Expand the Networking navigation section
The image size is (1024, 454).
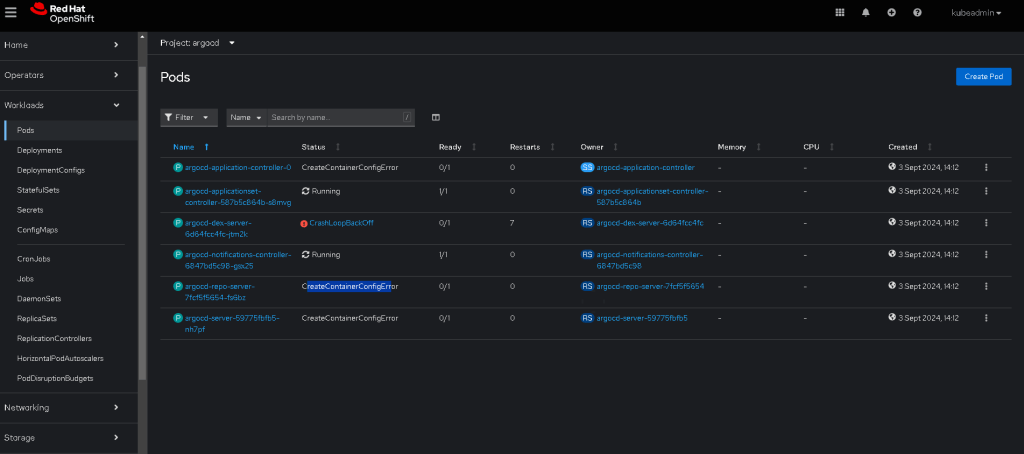tap(69, 408)
